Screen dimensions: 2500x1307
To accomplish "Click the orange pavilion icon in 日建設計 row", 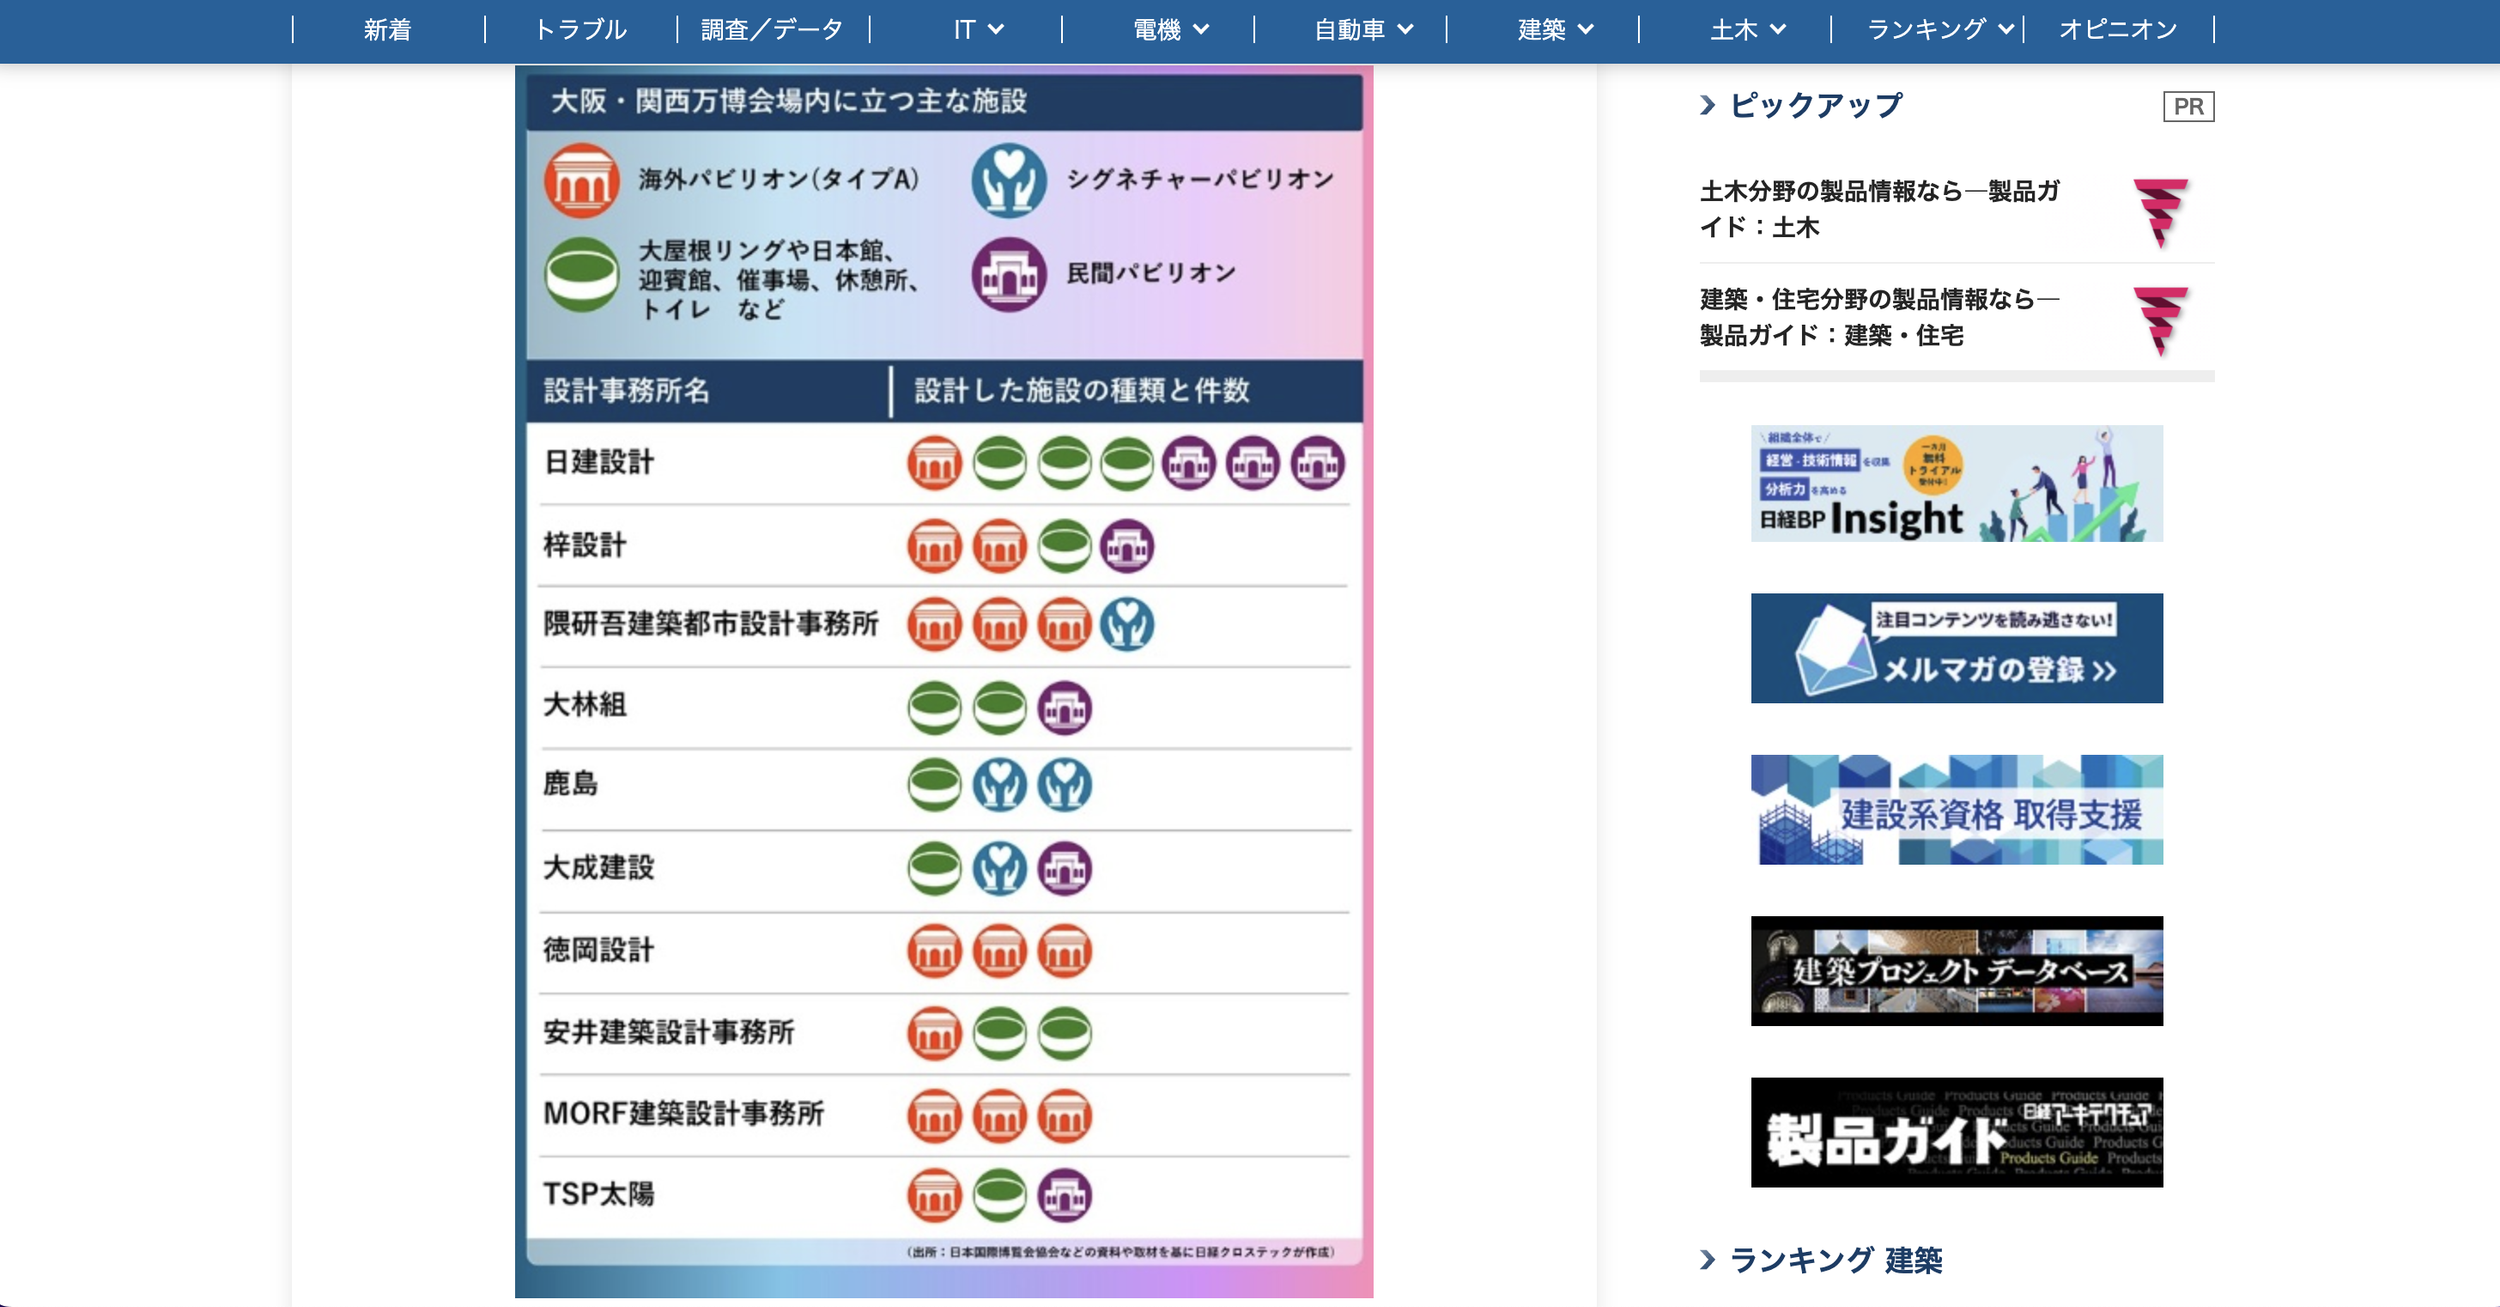I will (x=935, y=464).
